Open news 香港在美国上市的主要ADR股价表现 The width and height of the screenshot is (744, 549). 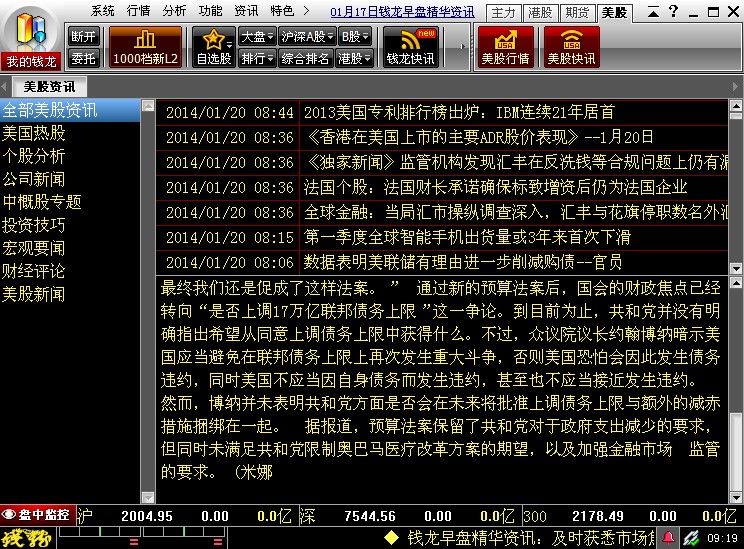tap(442, 138)
